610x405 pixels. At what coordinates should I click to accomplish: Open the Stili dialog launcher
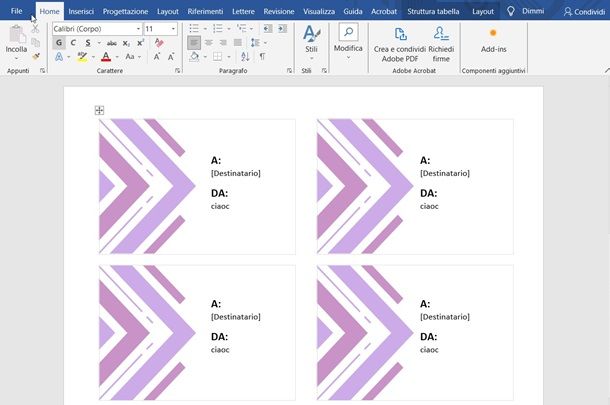pos(324,70)
